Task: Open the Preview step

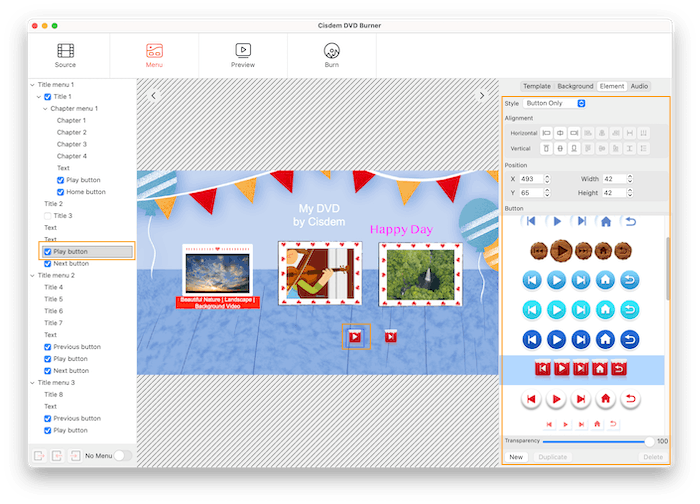Action: click(243, 55)
